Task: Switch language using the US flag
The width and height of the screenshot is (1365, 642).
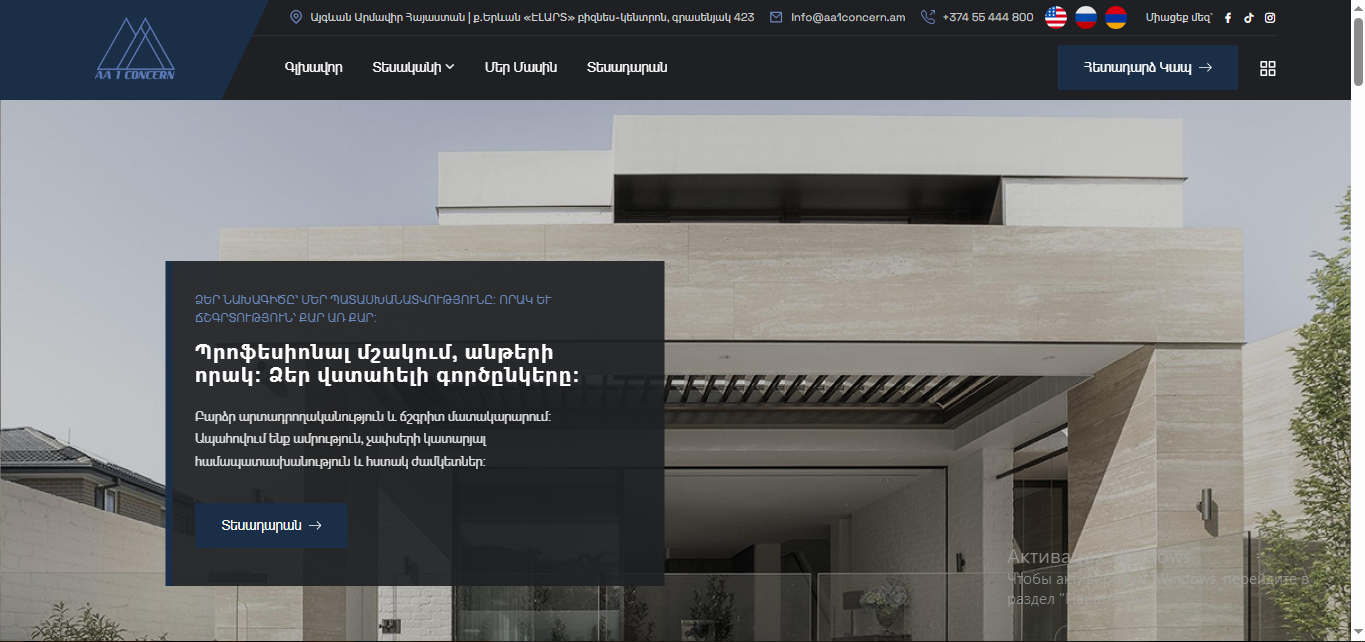Action: tap(1056, 17)
